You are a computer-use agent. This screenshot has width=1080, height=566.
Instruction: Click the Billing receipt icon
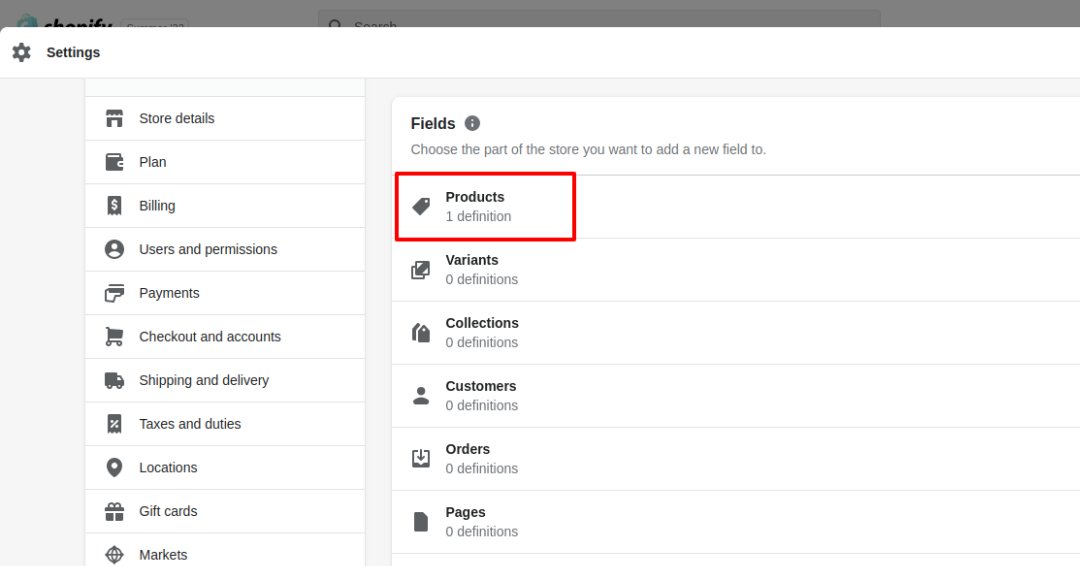(x=114, y=205)
